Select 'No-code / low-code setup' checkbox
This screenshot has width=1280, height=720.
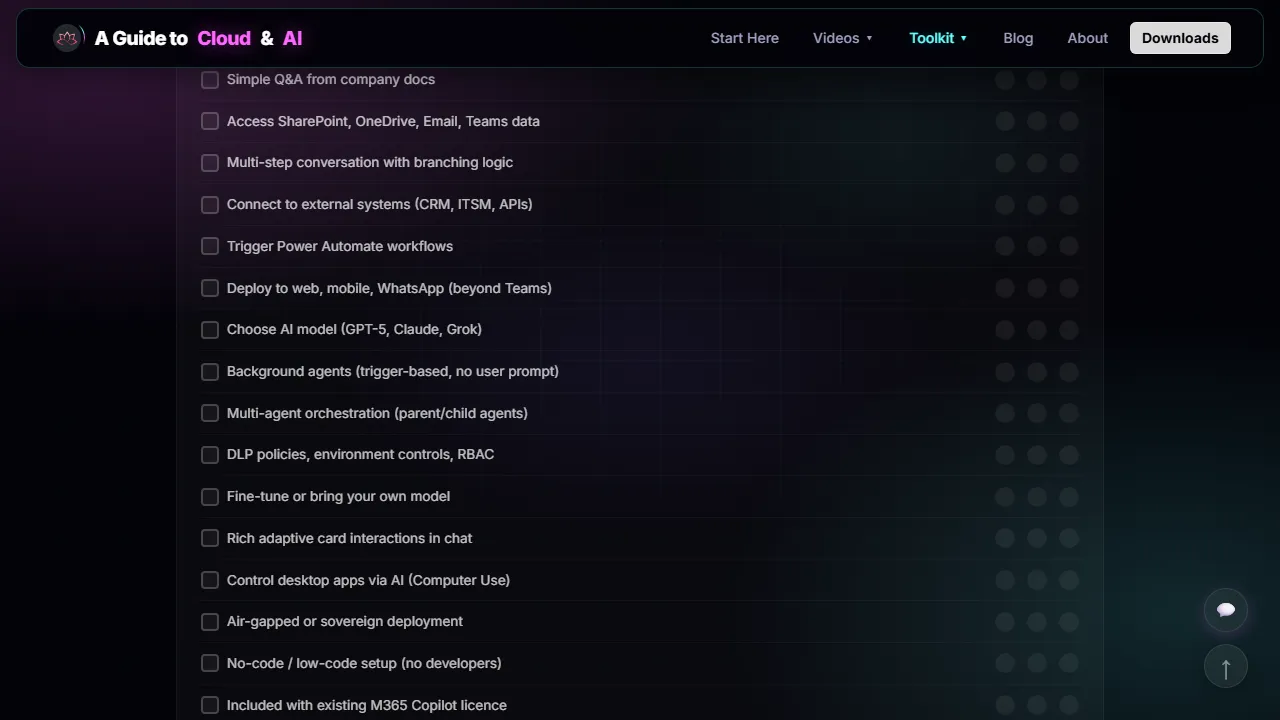(x=210, y=663)
